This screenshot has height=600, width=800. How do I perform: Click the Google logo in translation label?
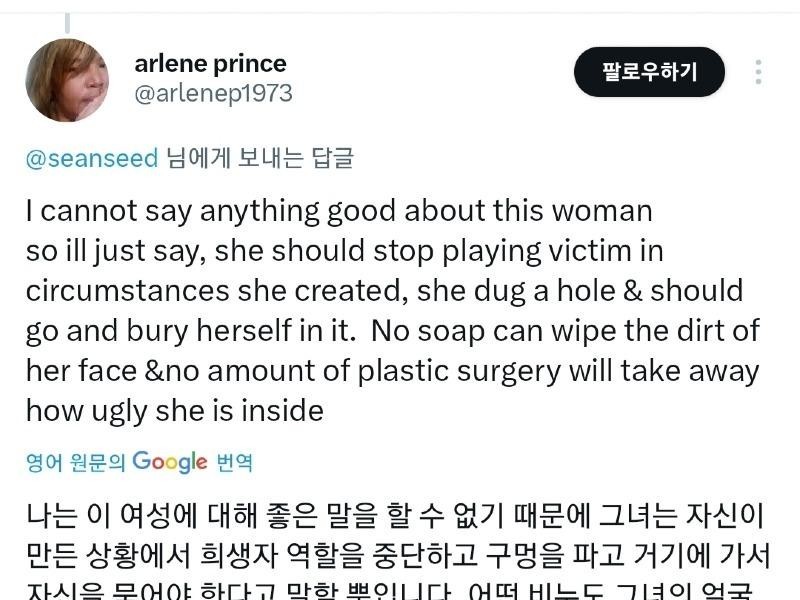(170, 461)
